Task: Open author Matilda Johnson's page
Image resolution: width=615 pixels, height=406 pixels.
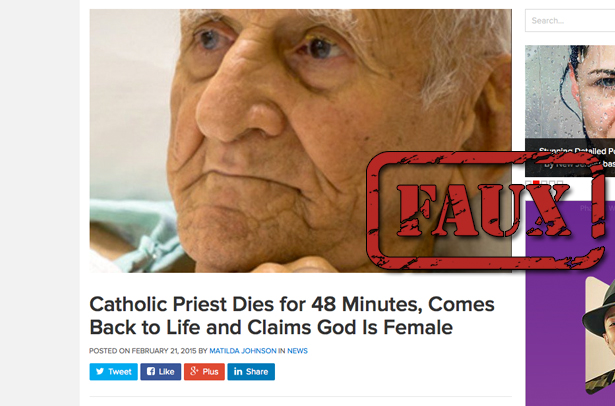Action: [243, 351]
